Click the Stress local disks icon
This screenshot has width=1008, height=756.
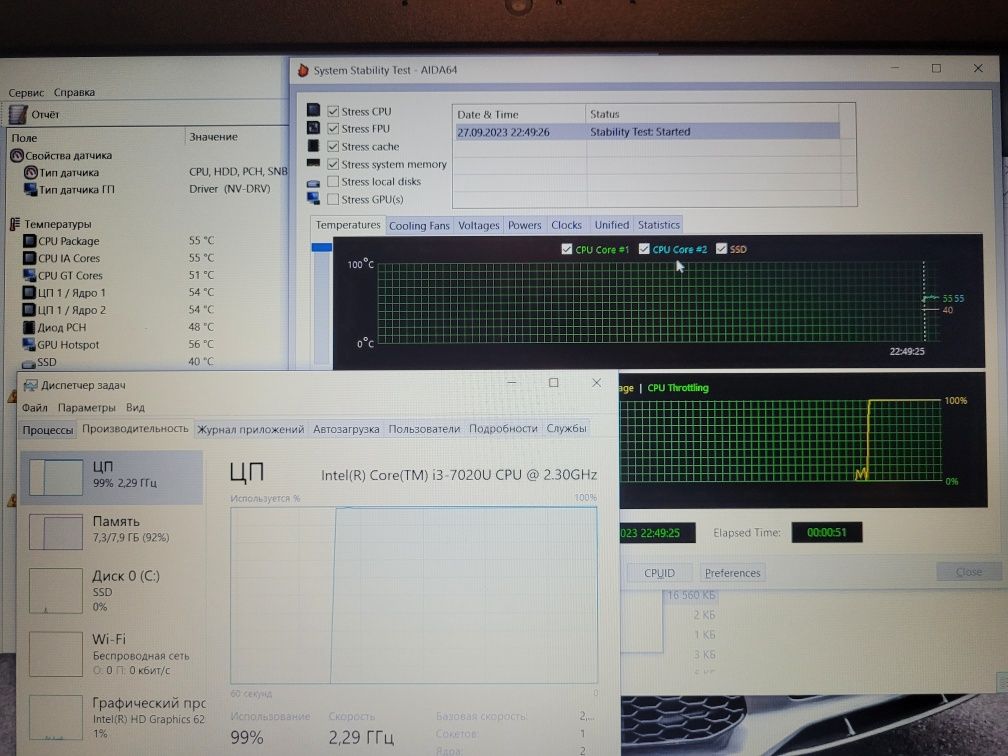coord(313,183)
